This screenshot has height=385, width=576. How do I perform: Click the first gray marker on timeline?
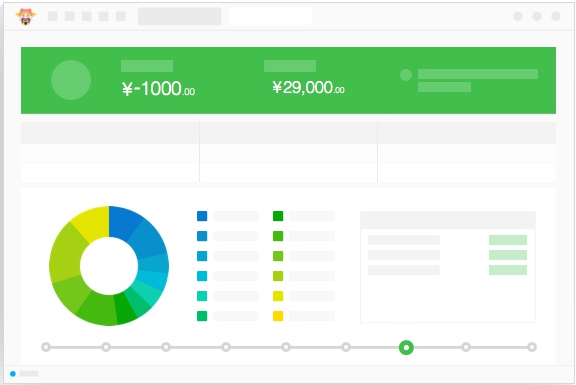[x=46, y=347]
